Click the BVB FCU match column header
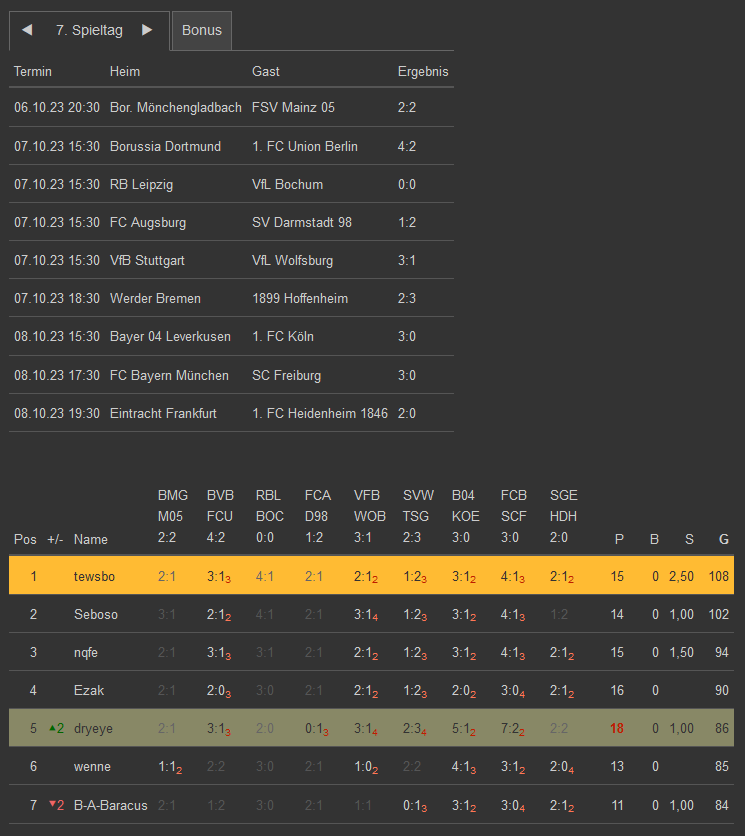 click(x=220, y=517)
